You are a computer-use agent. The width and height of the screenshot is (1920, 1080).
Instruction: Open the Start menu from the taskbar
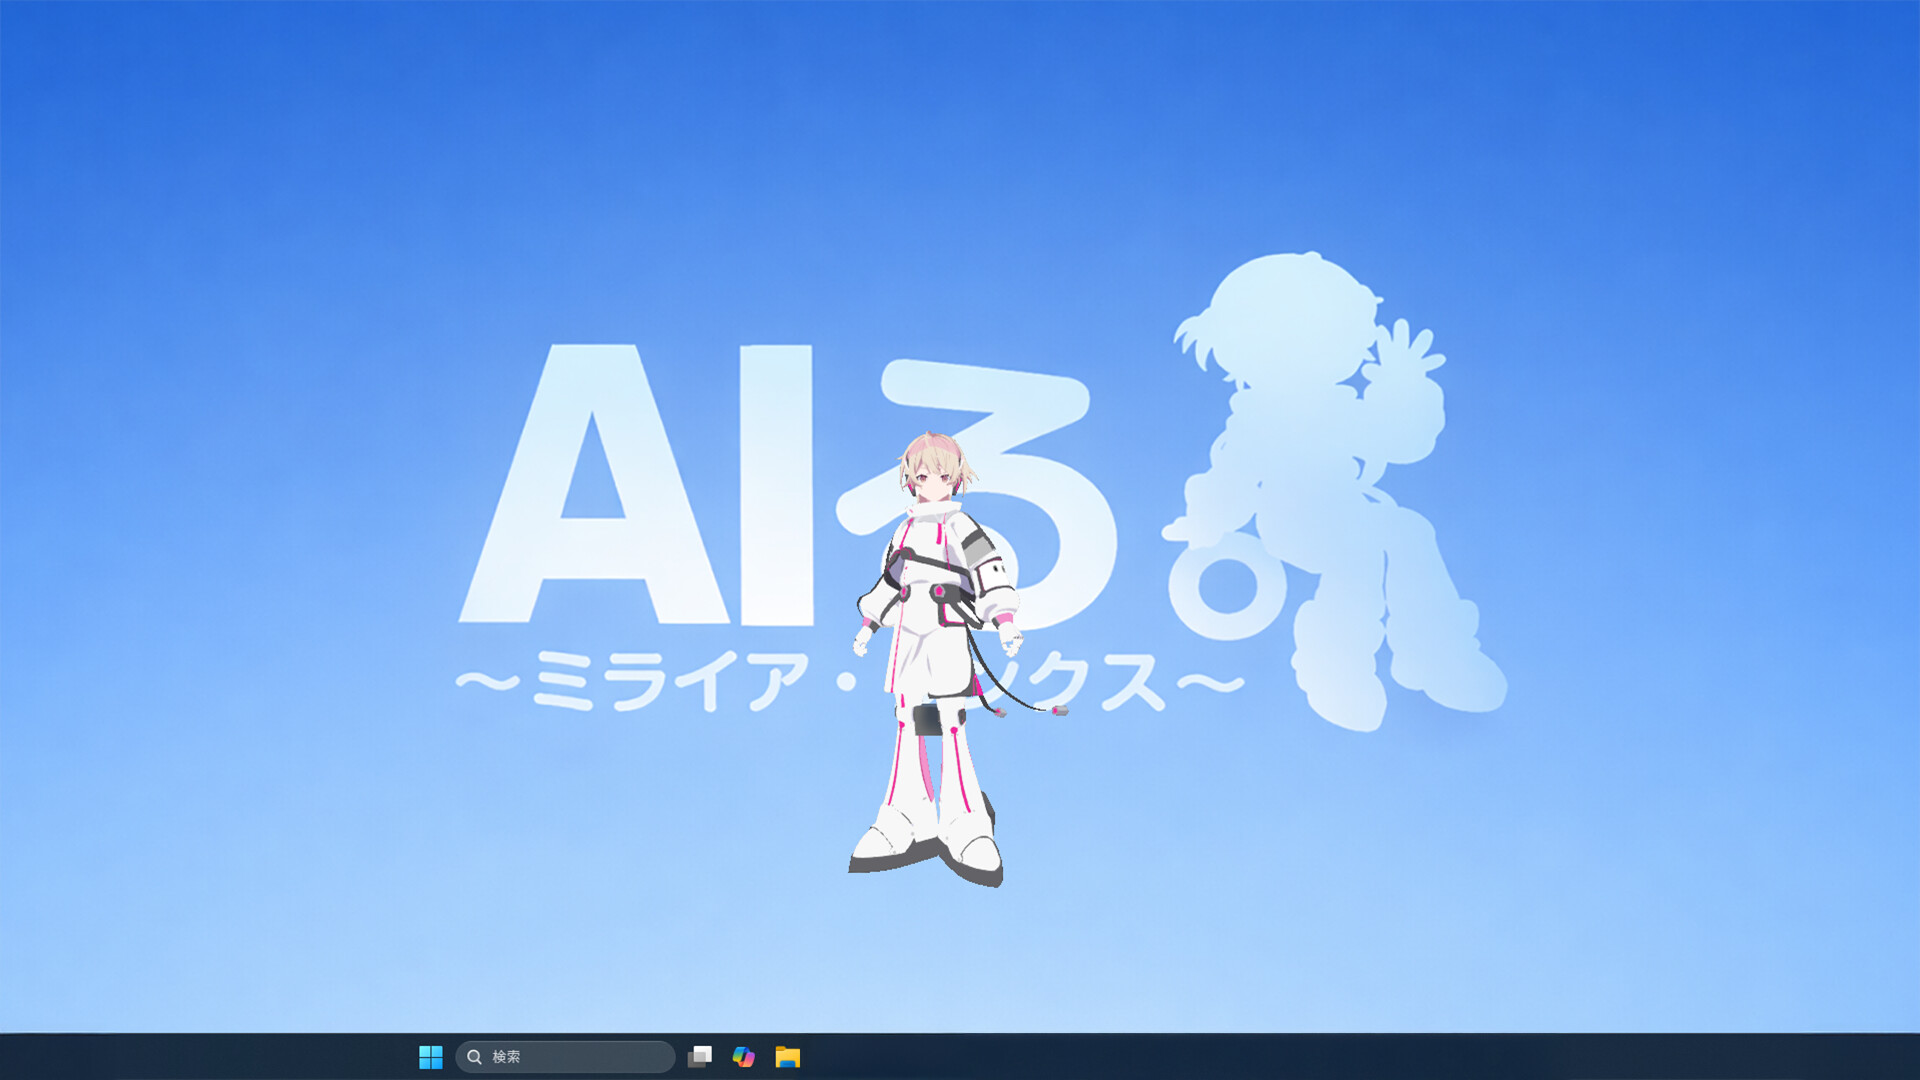pyautogui.click(x=432, y=1056)
